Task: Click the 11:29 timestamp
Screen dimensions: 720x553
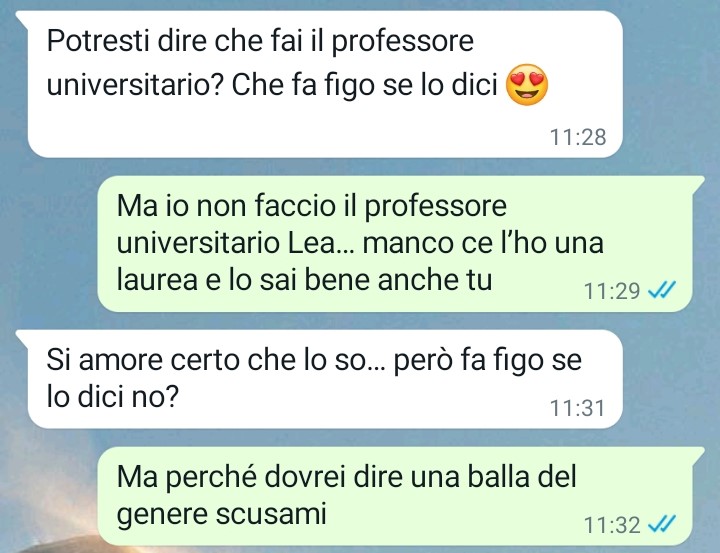Action: click(612, 291)
